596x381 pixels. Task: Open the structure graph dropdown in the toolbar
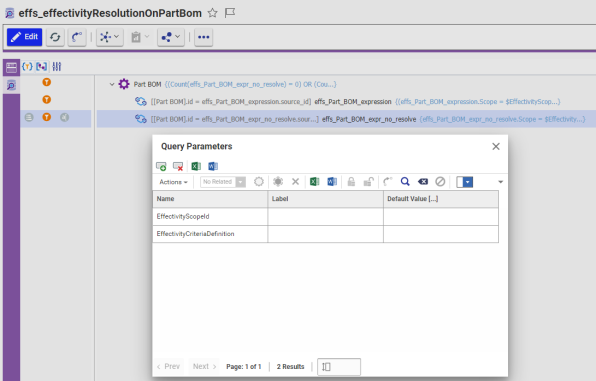[109, 37]
